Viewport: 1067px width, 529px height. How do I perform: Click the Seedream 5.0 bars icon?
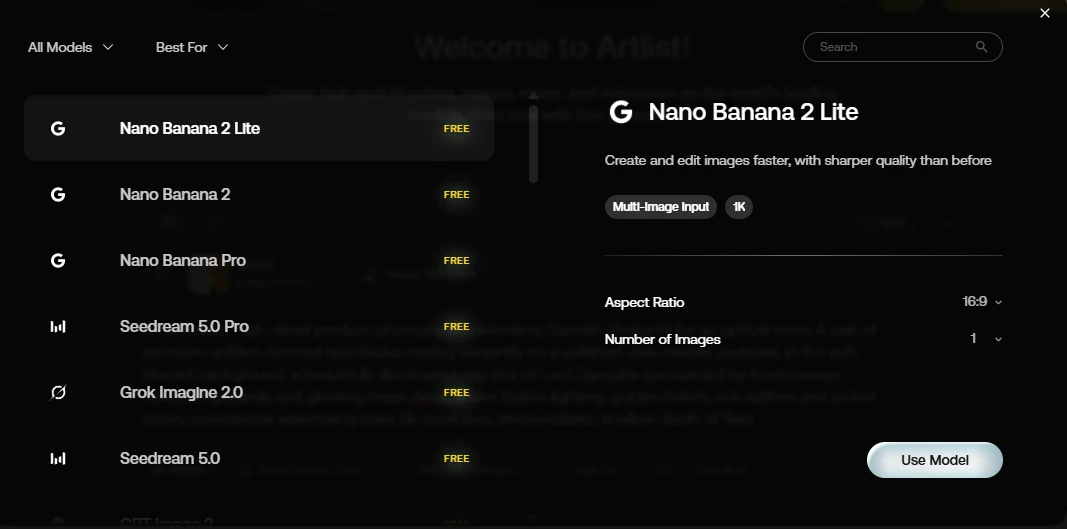click(58, 459)
